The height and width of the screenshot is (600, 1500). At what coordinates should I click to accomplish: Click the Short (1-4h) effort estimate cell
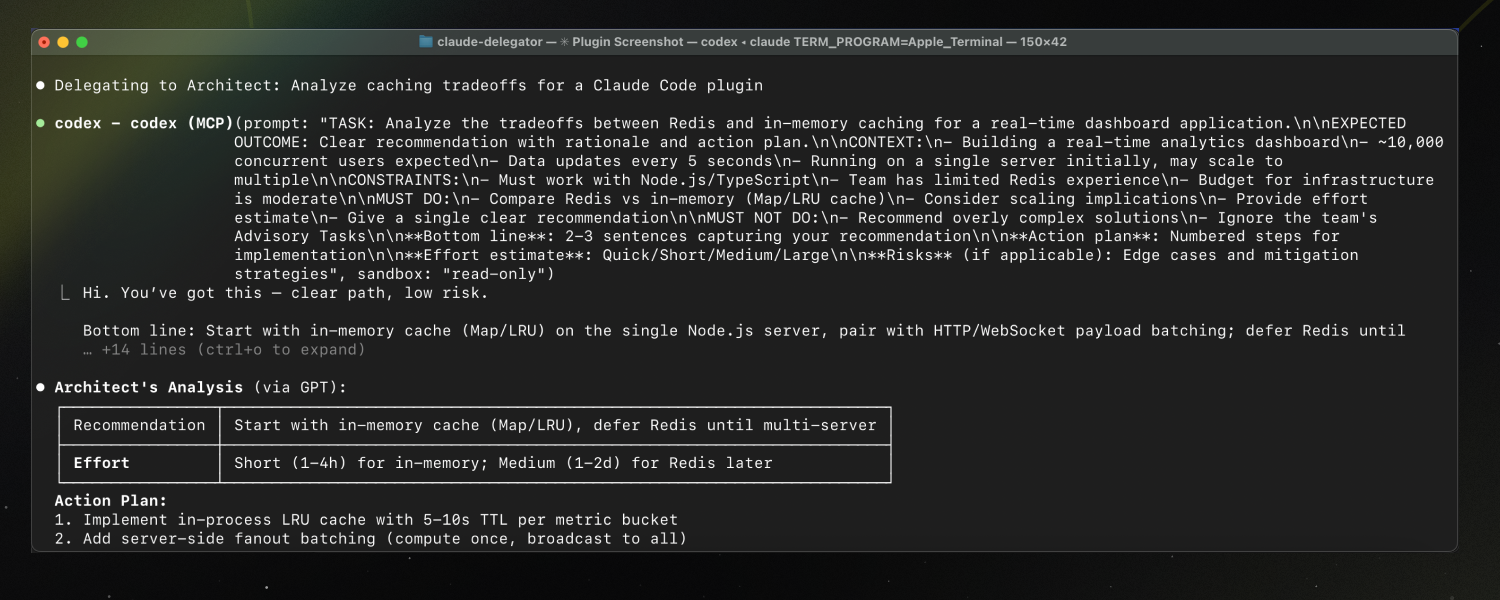click(503, 463)
